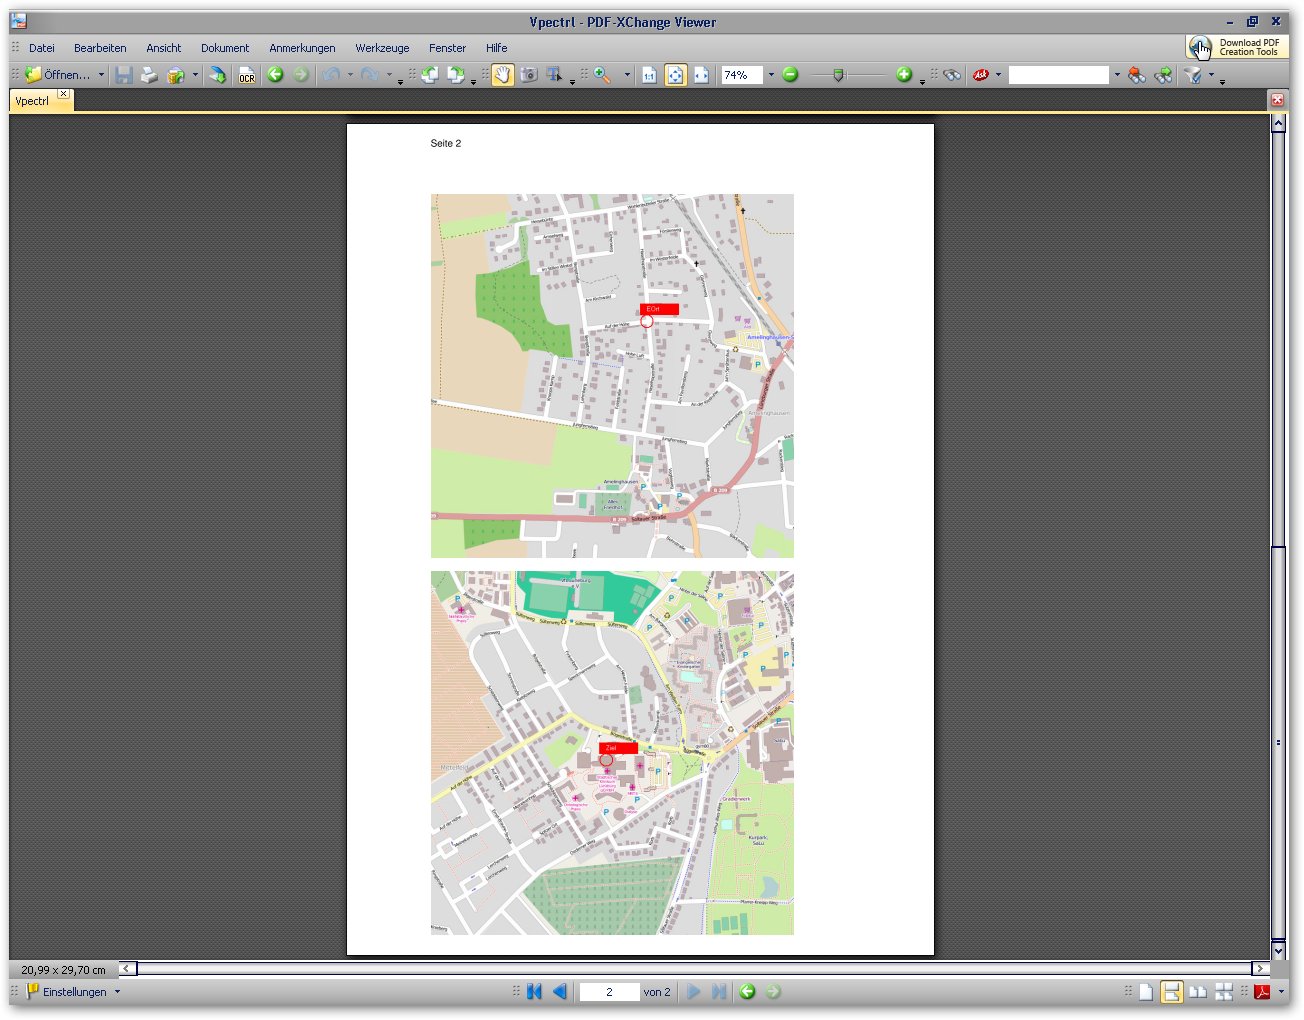Go to the next page arrow
Screen dimensions: 1304x1020
pos(693,992)
